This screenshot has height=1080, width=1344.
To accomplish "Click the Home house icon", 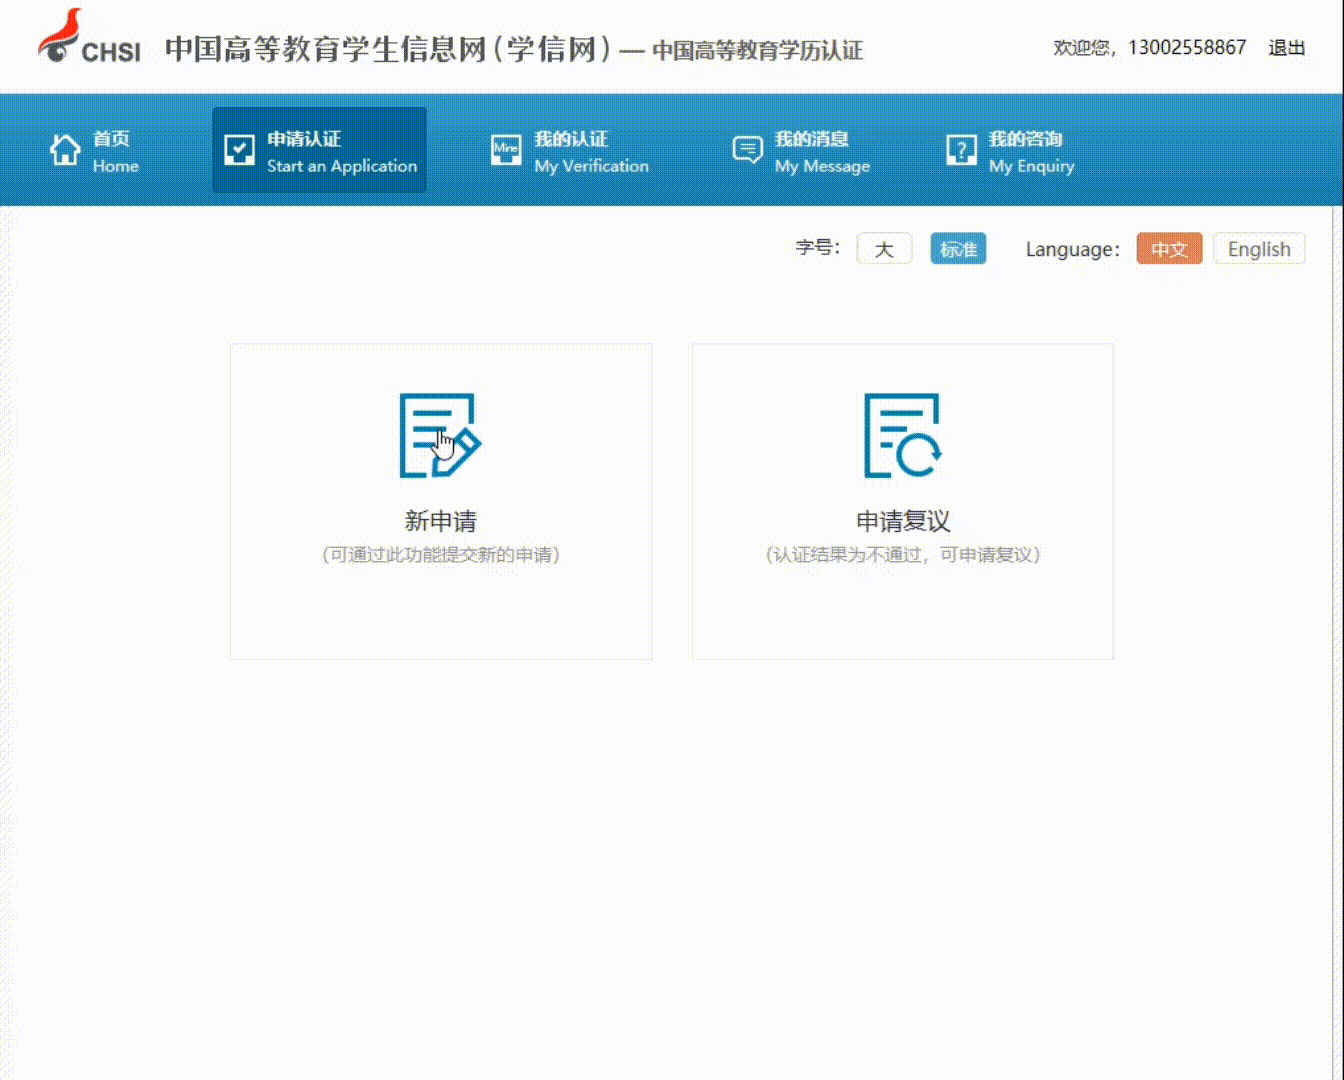I will 65,150.
